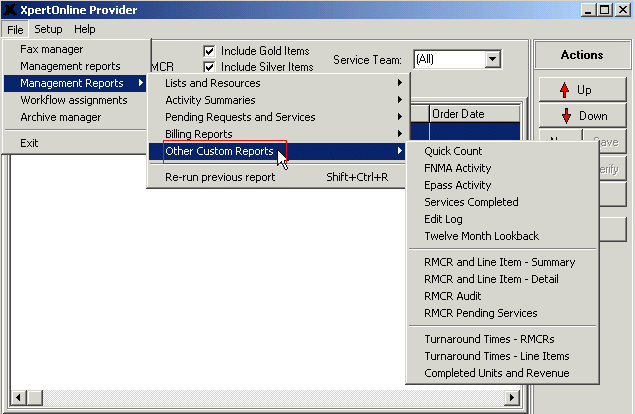
Task: Open RMCR Pending Services report
Action: click(x=502, y=313)
